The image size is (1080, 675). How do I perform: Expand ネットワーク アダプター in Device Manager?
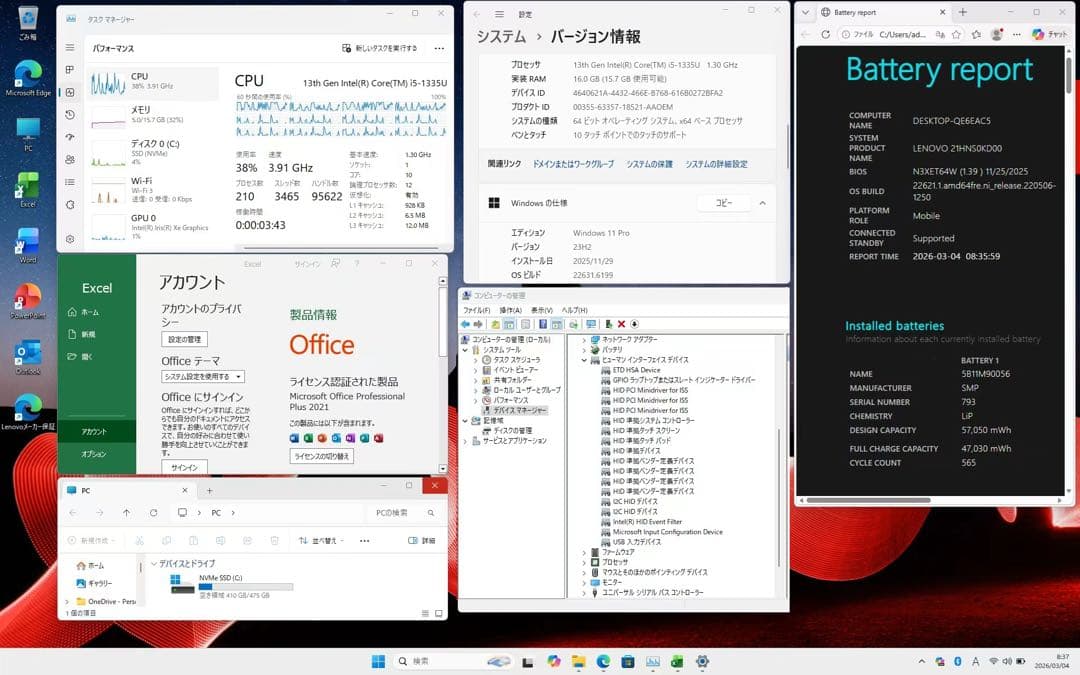583,339
